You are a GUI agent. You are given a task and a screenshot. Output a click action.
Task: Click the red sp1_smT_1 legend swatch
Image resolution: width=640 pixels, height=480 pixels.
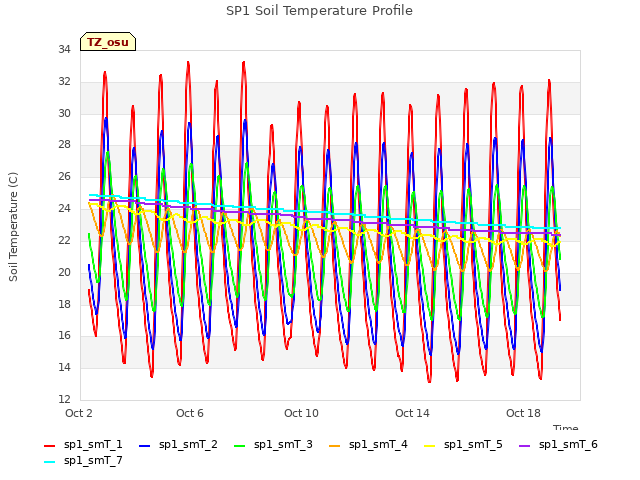coord(49,446)
